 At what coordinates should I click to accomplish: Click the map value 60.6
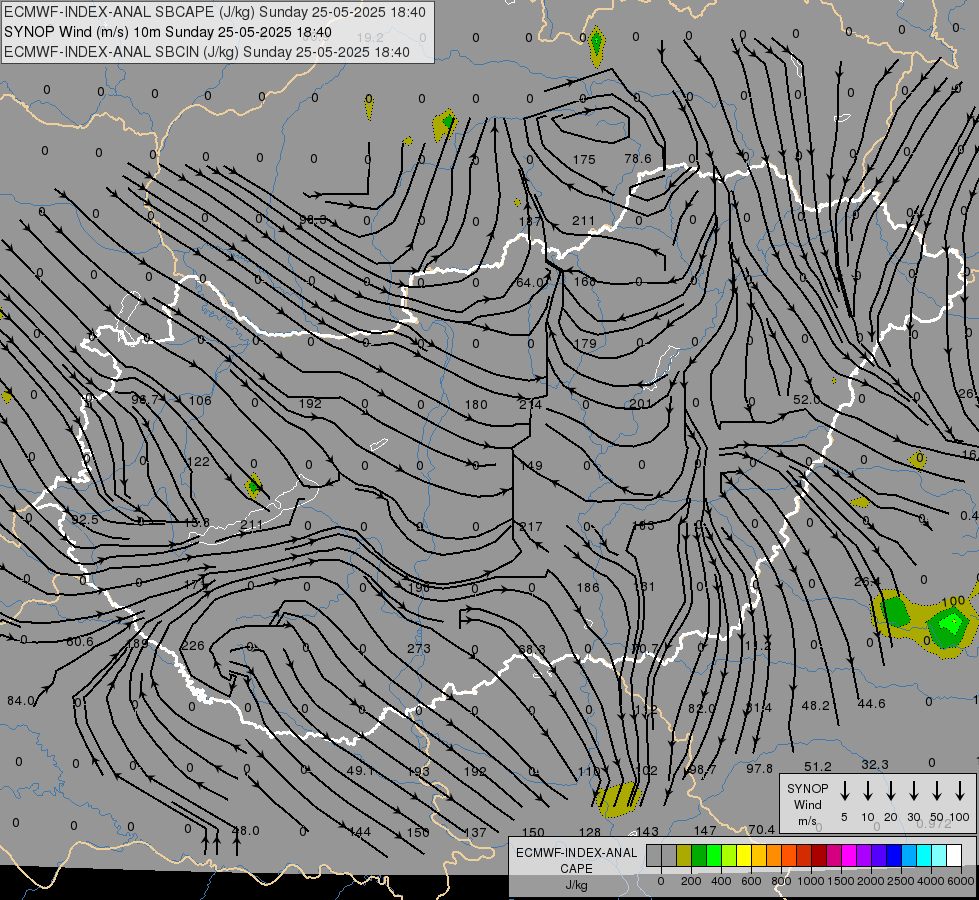(79, 641)
